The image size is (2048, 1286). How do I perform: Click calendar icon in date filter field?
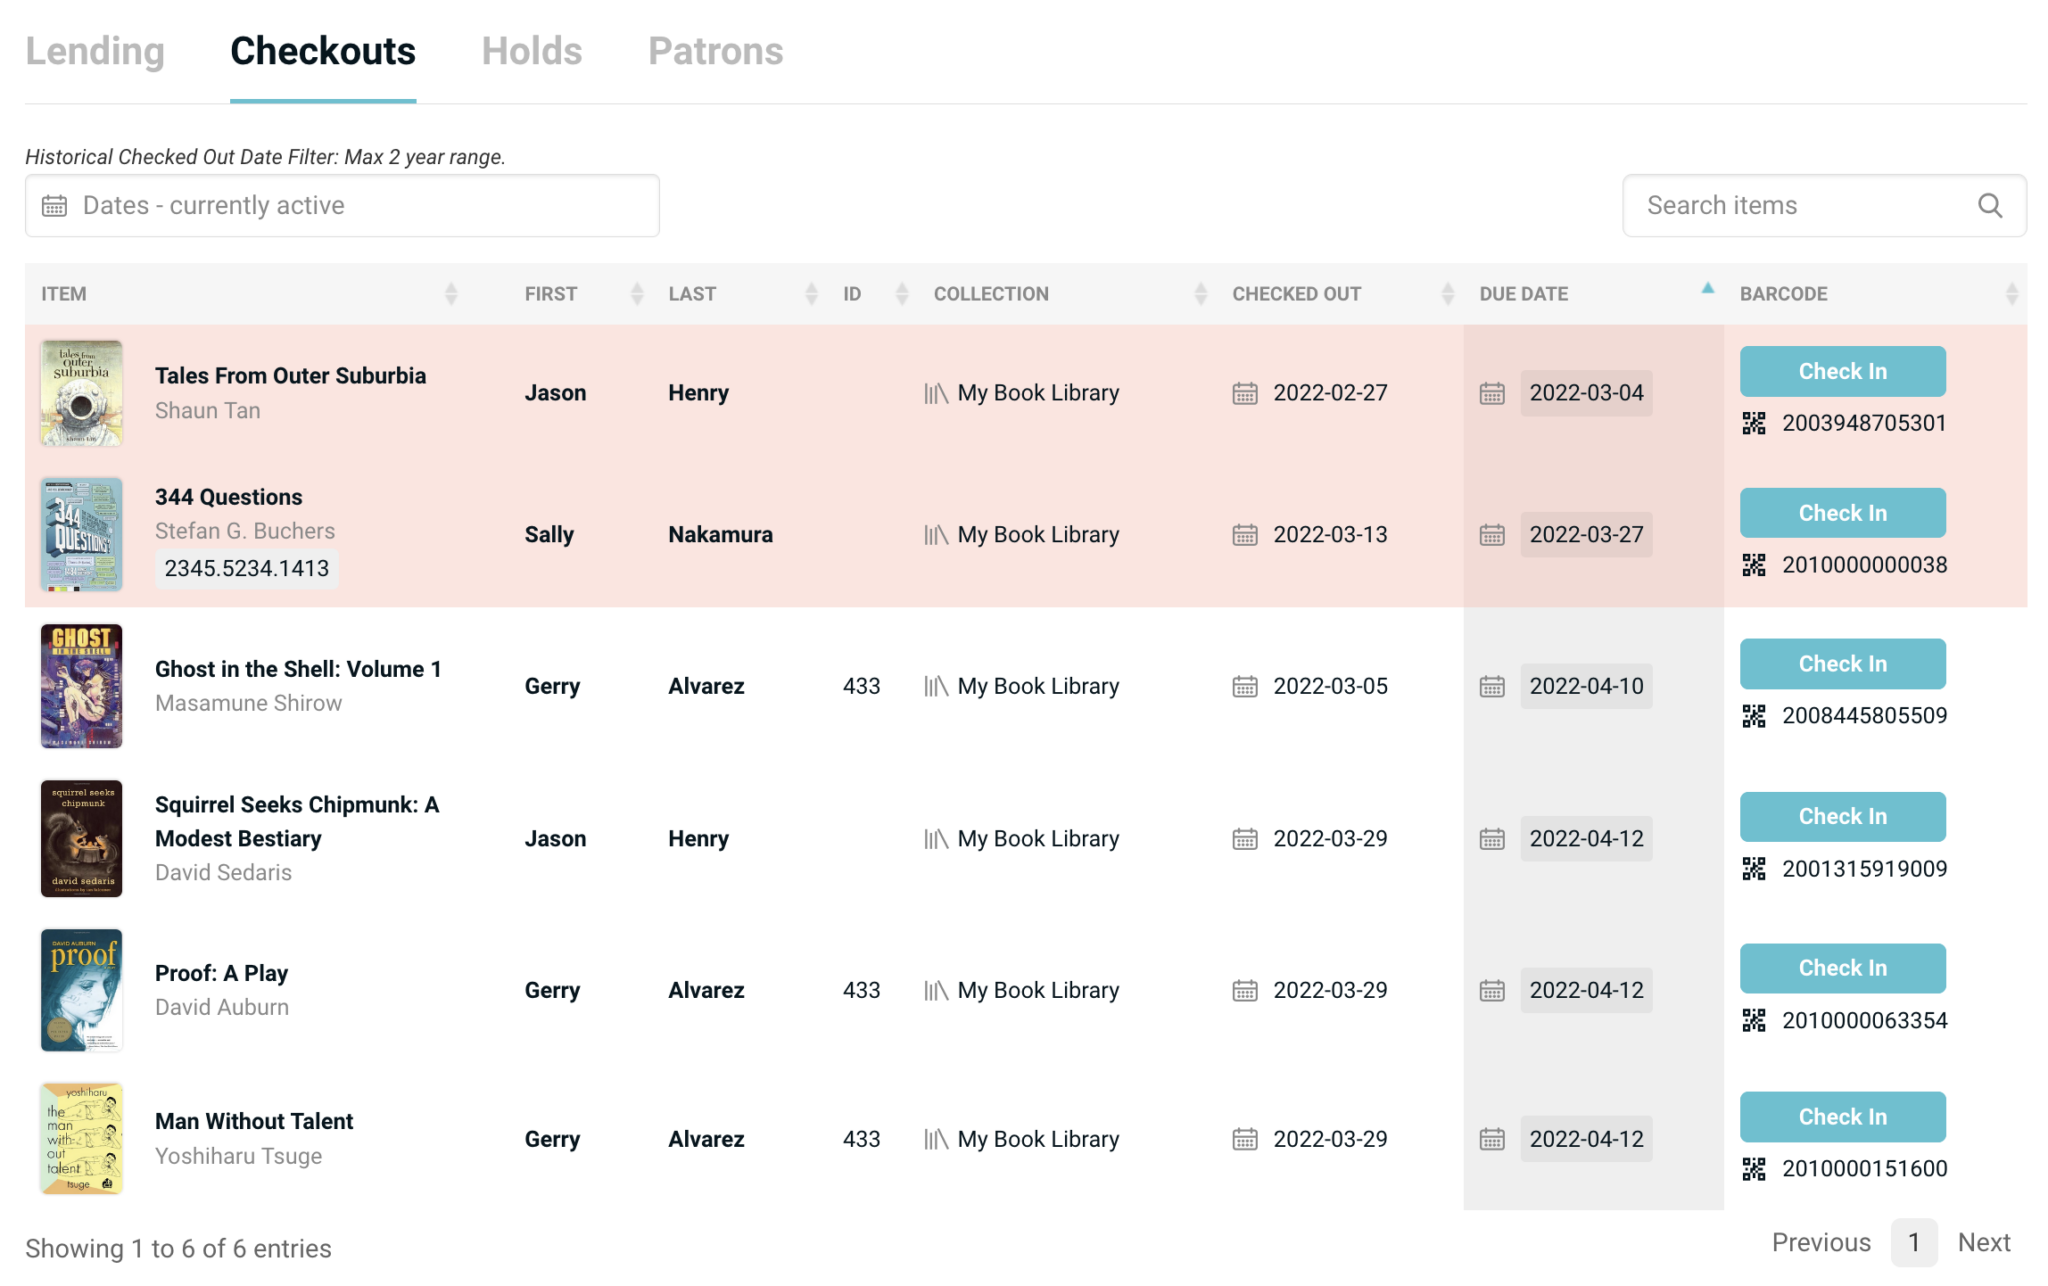click(x=54, y=206)
